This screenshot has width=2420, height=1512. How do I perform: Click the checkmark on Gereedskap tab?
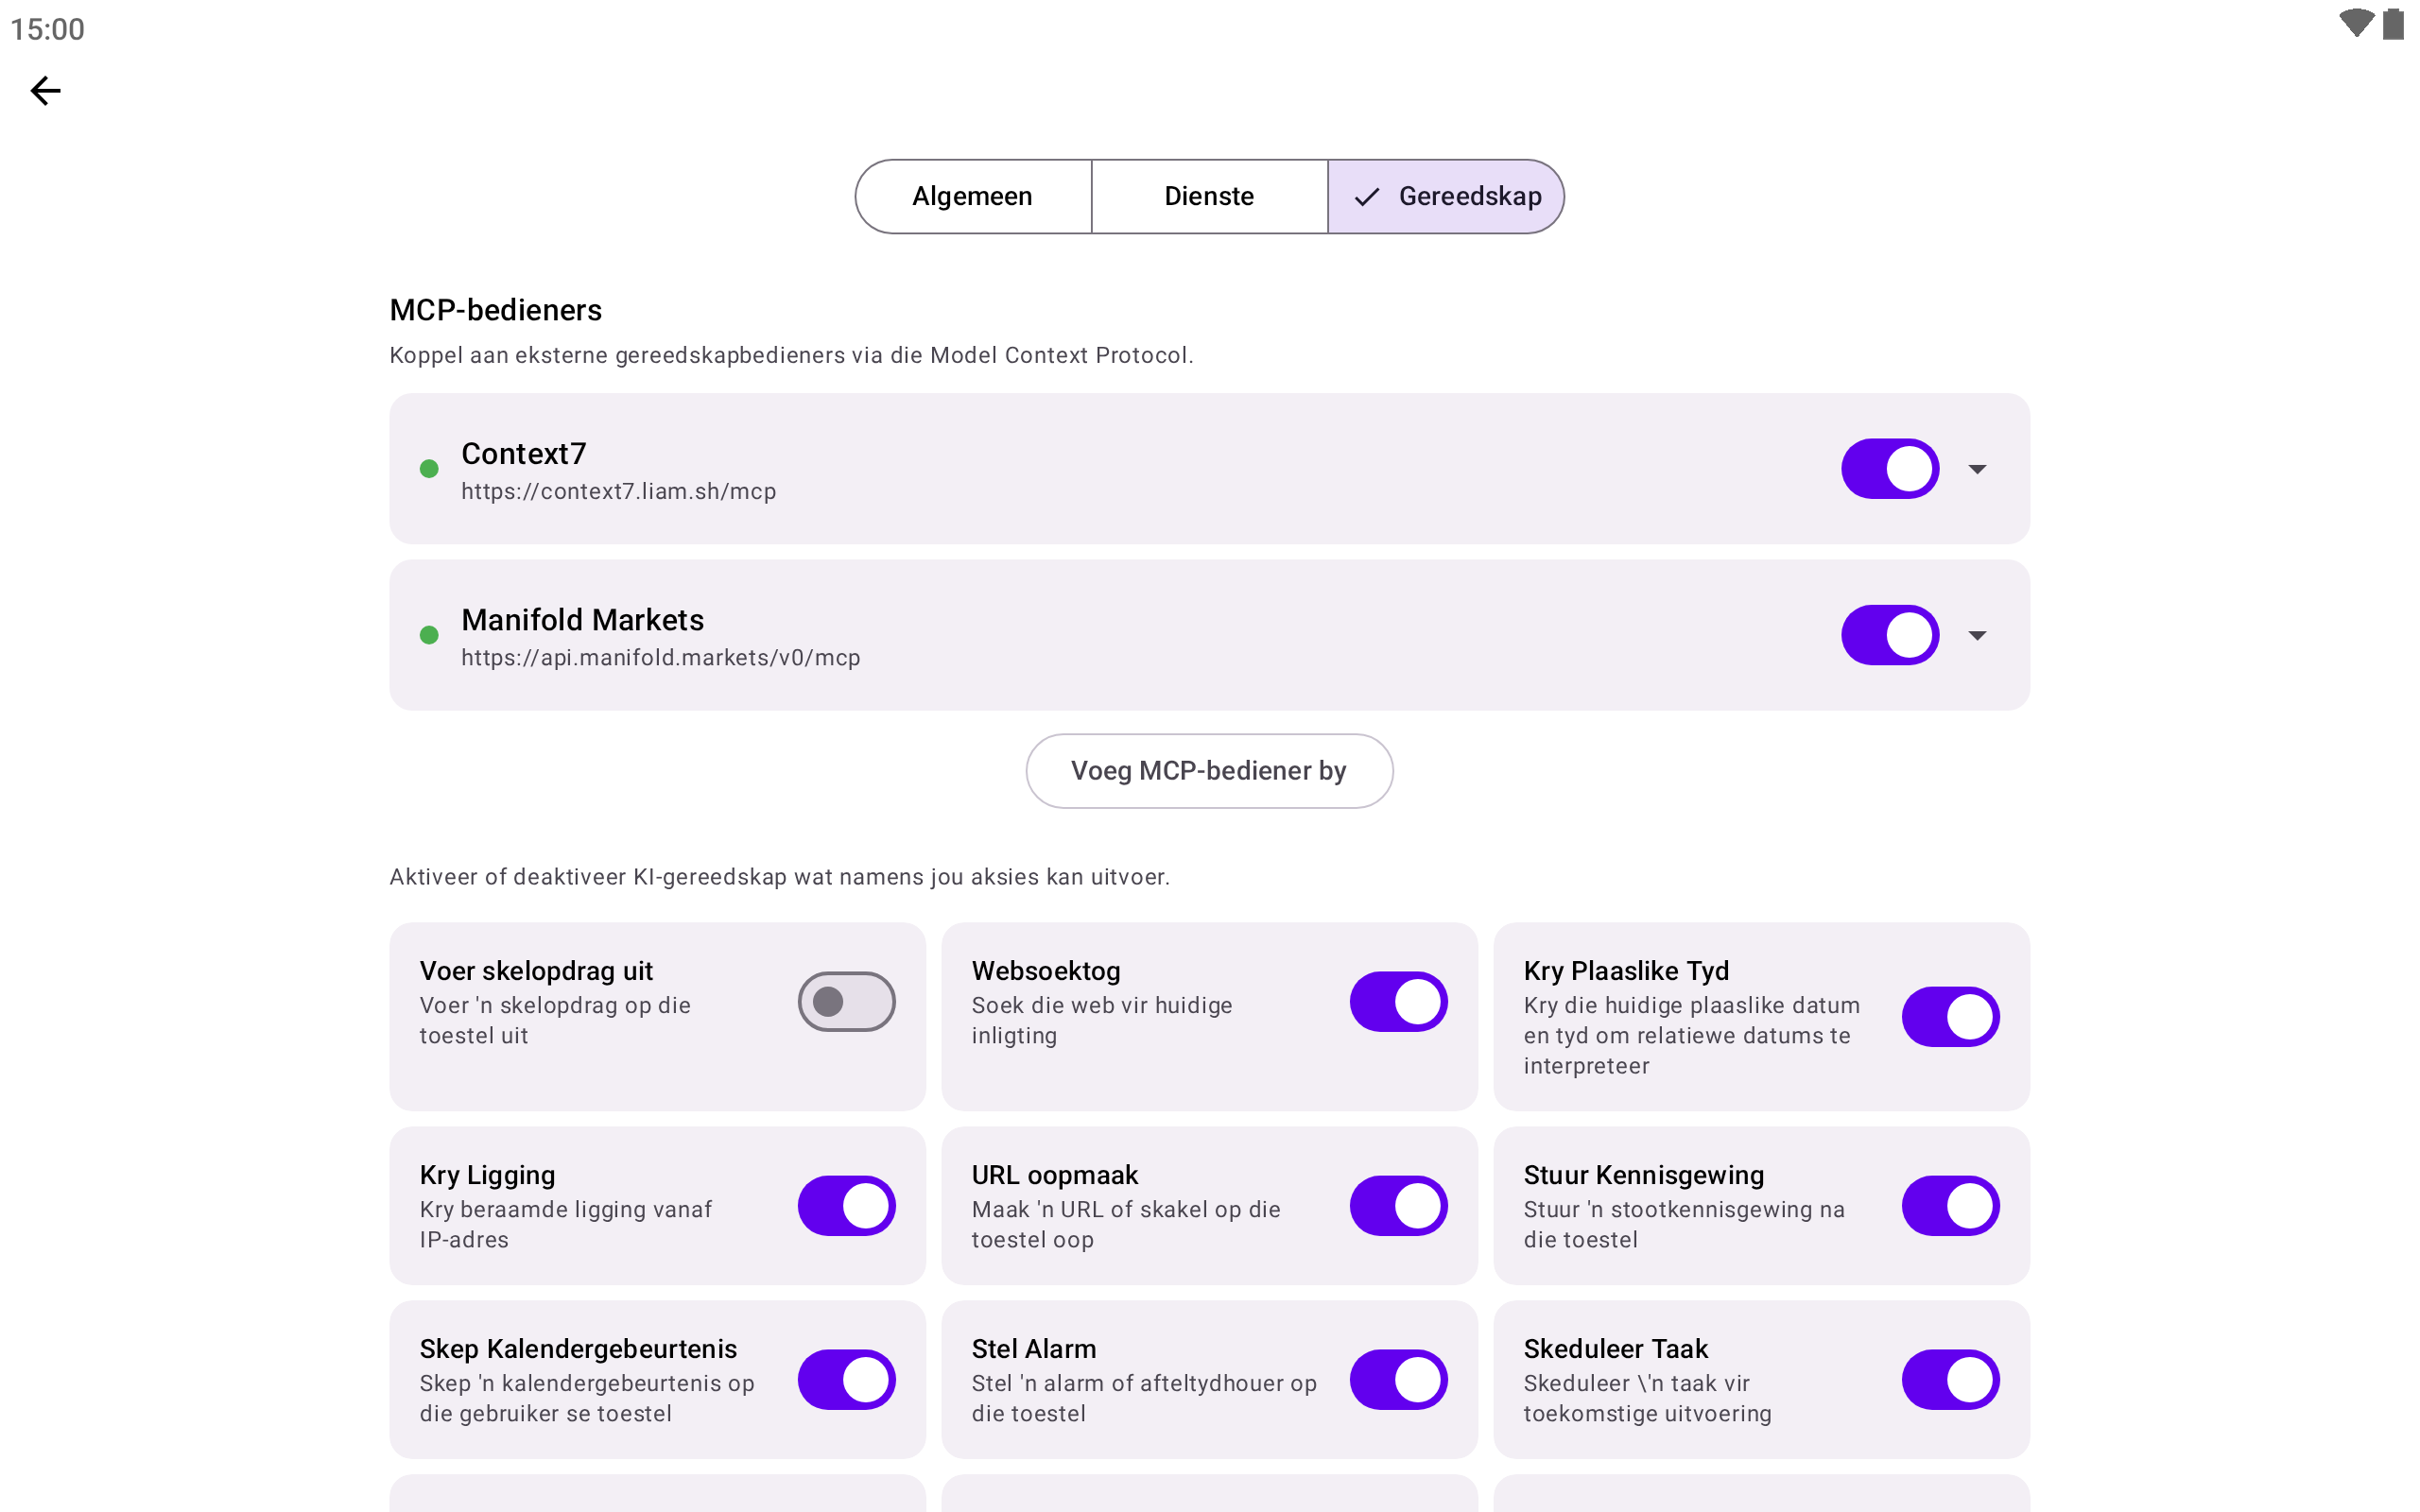pyautogui.click(x=1366, y=197)
